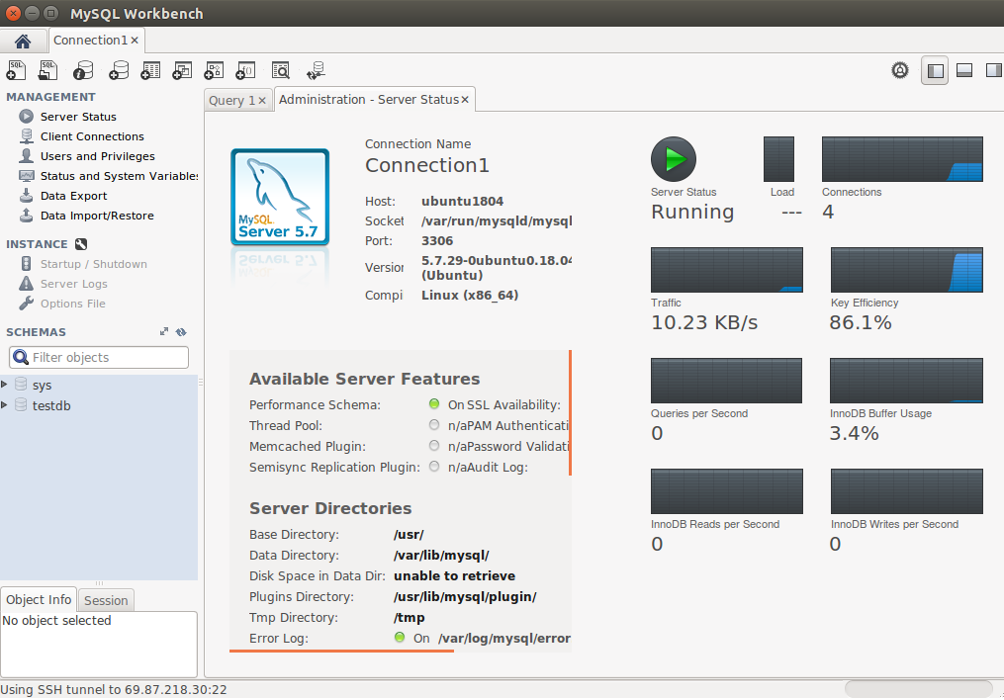Click the Connections graph
The width and height of the screenshot is (1004, 700).
pyautogui.click(x=902, y=159)
